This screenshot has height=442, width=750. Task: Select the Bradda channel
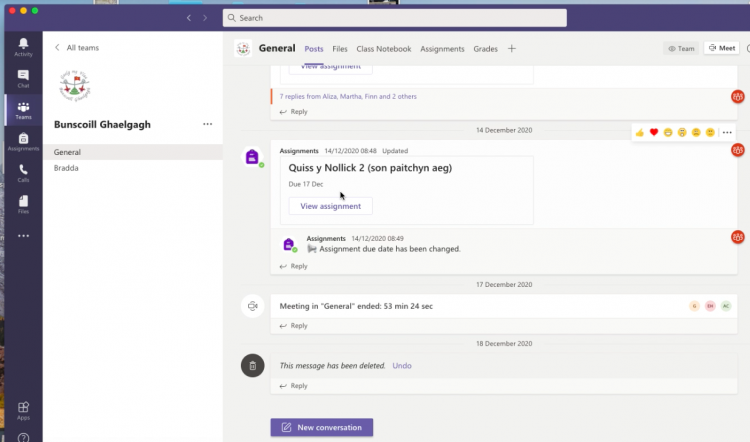click(132, 168)
